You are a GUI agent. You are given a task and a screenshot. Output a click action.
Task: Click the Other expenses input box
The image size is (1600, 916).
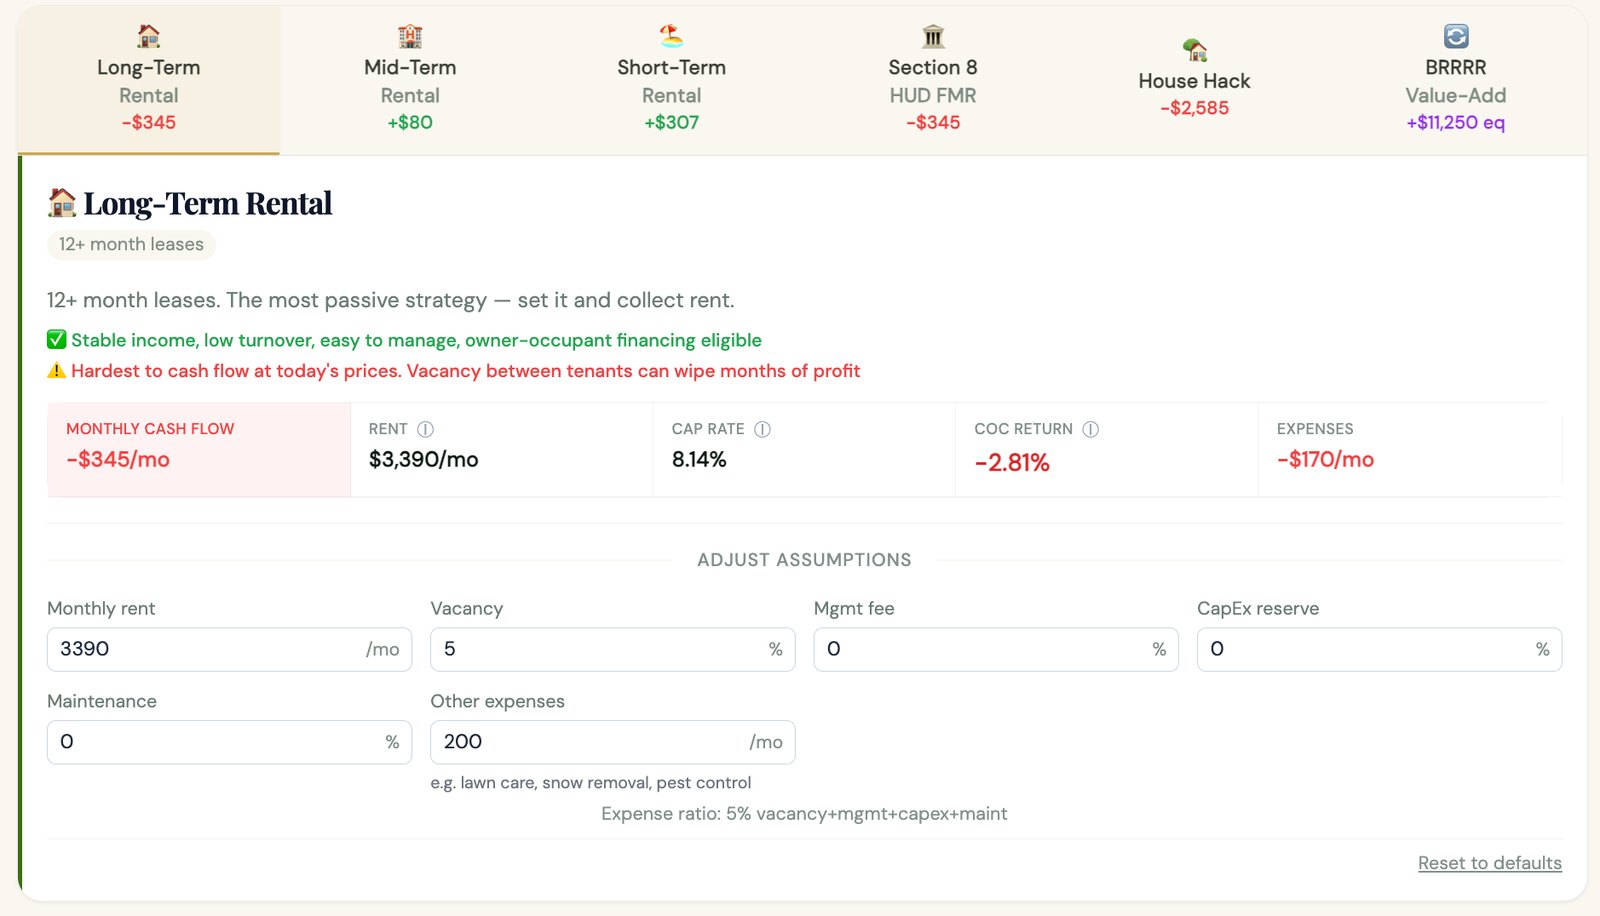click(611, 742)
